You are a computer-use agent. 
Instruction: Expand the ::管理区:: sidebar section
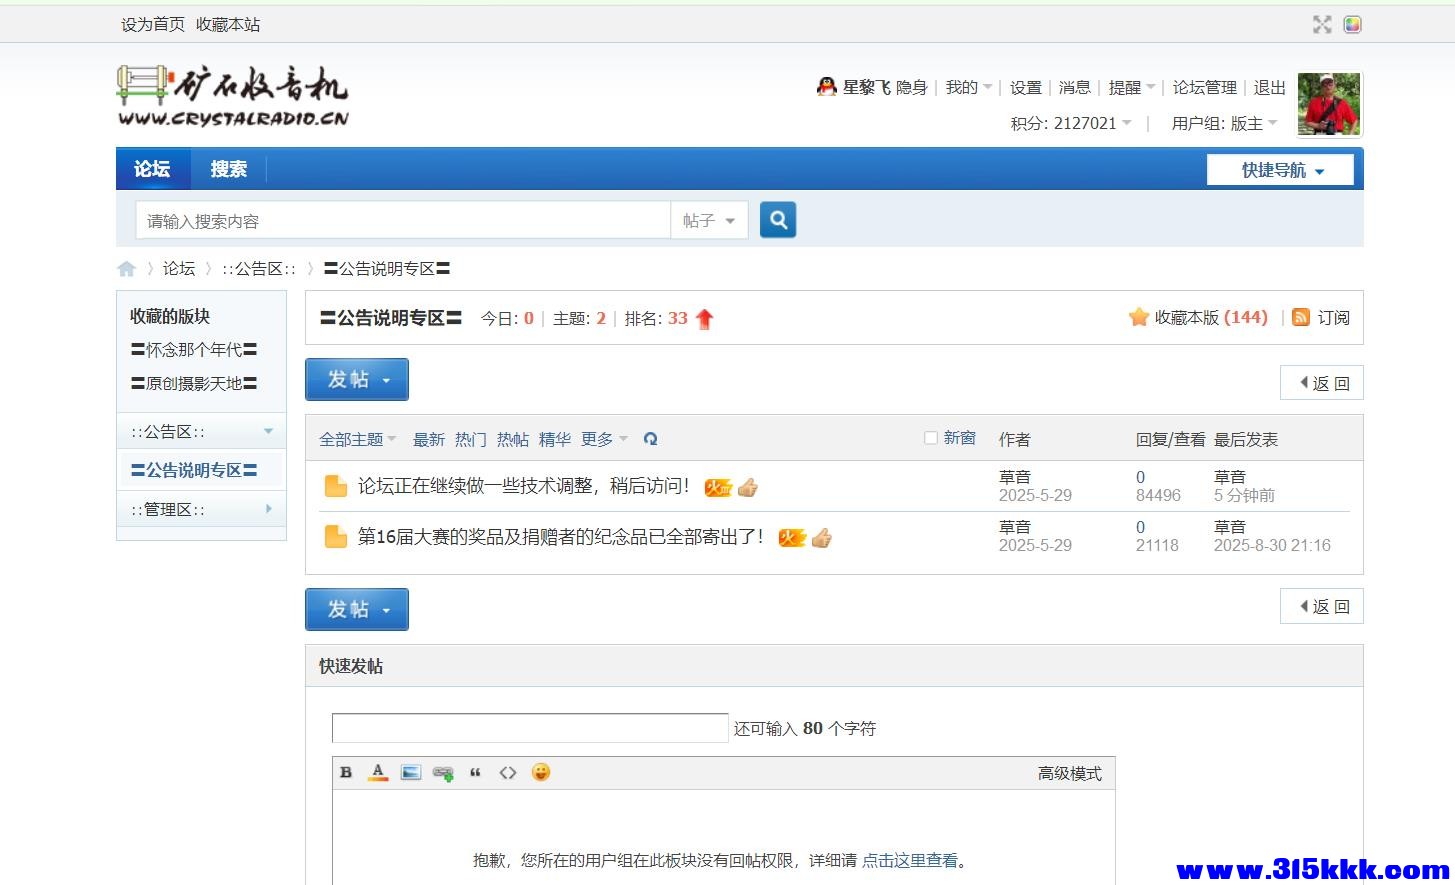coord(267,508)
